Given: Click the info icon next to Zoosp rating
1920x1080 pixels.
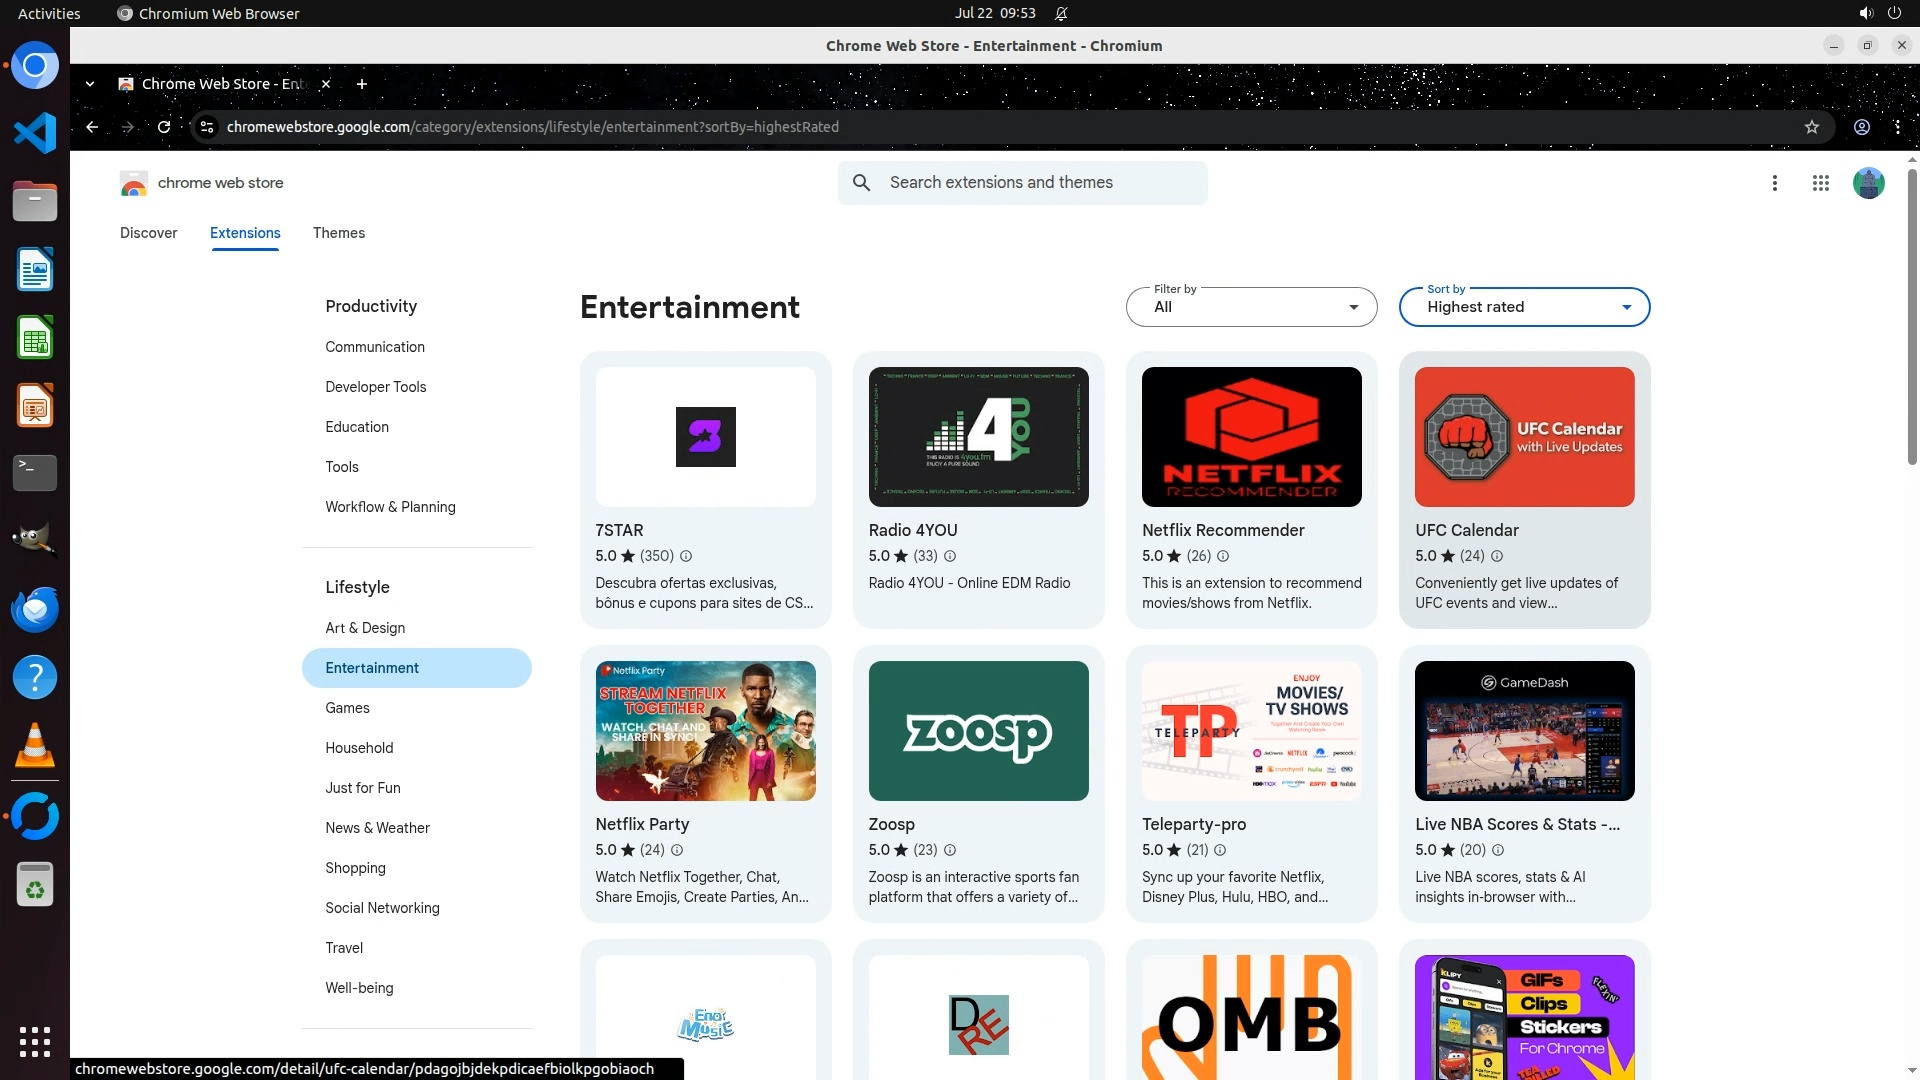Looking at the screenshot, I should 950,850.
